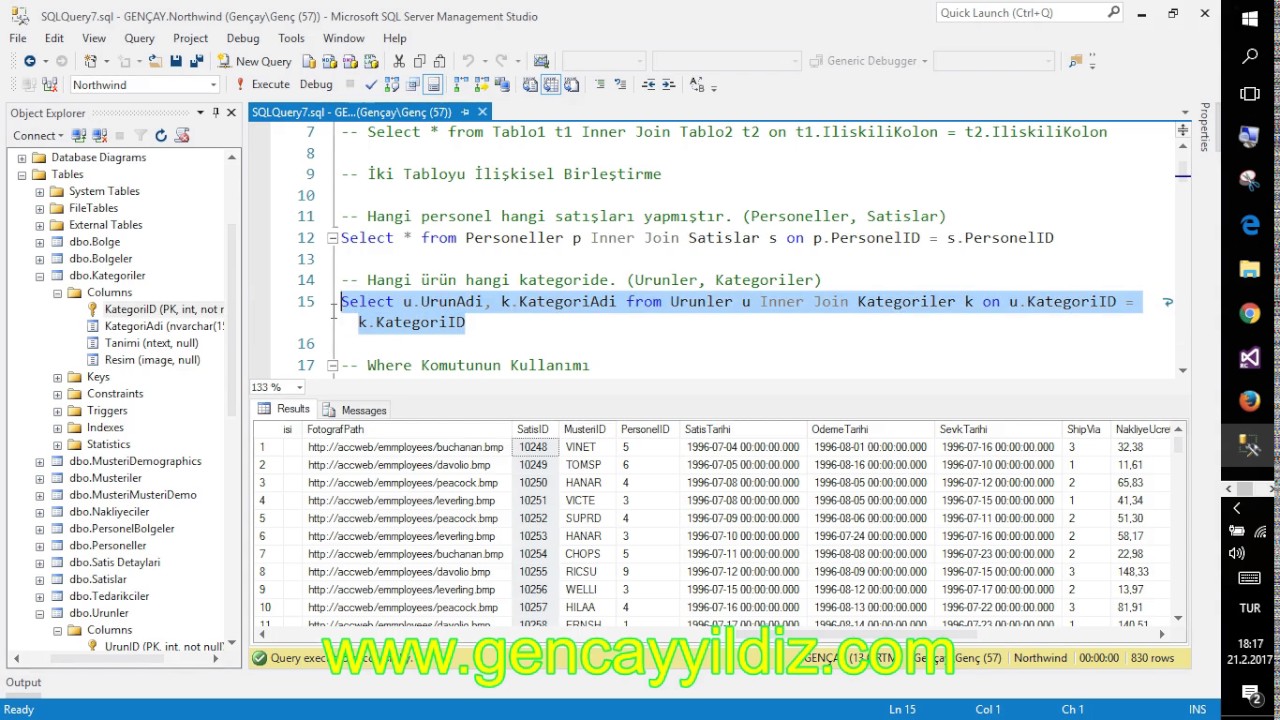1280x720 pixels.
Task: Click the Paste icon in toolbar
Action: [440, 61]
